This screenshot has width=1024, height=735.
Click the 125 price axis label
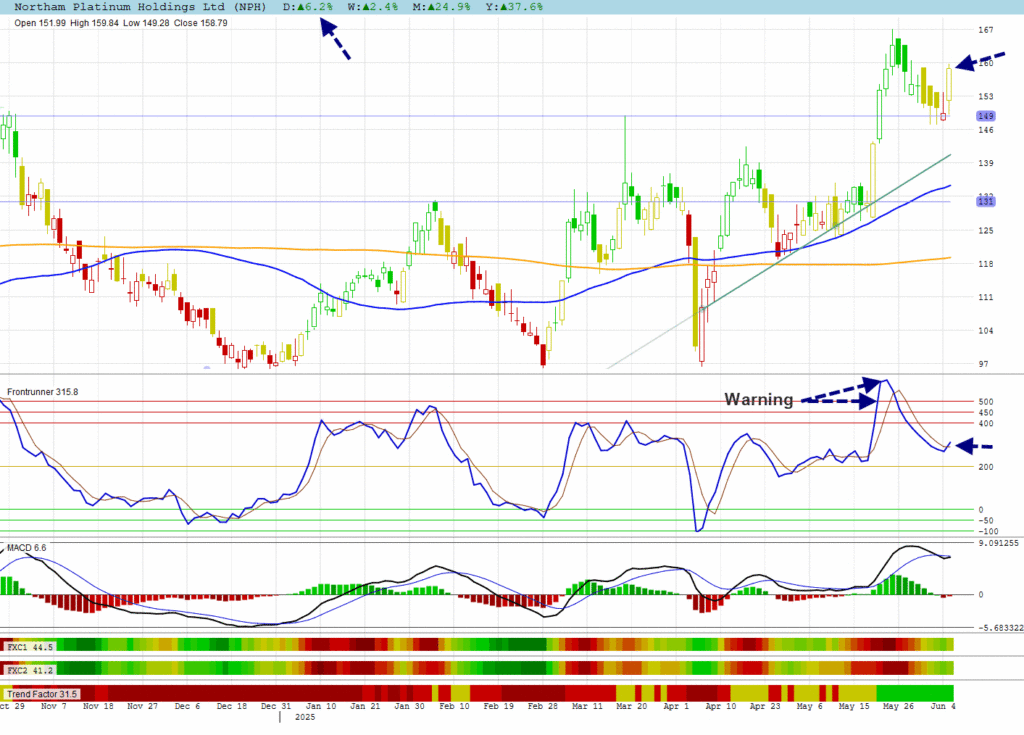[985, 231]
